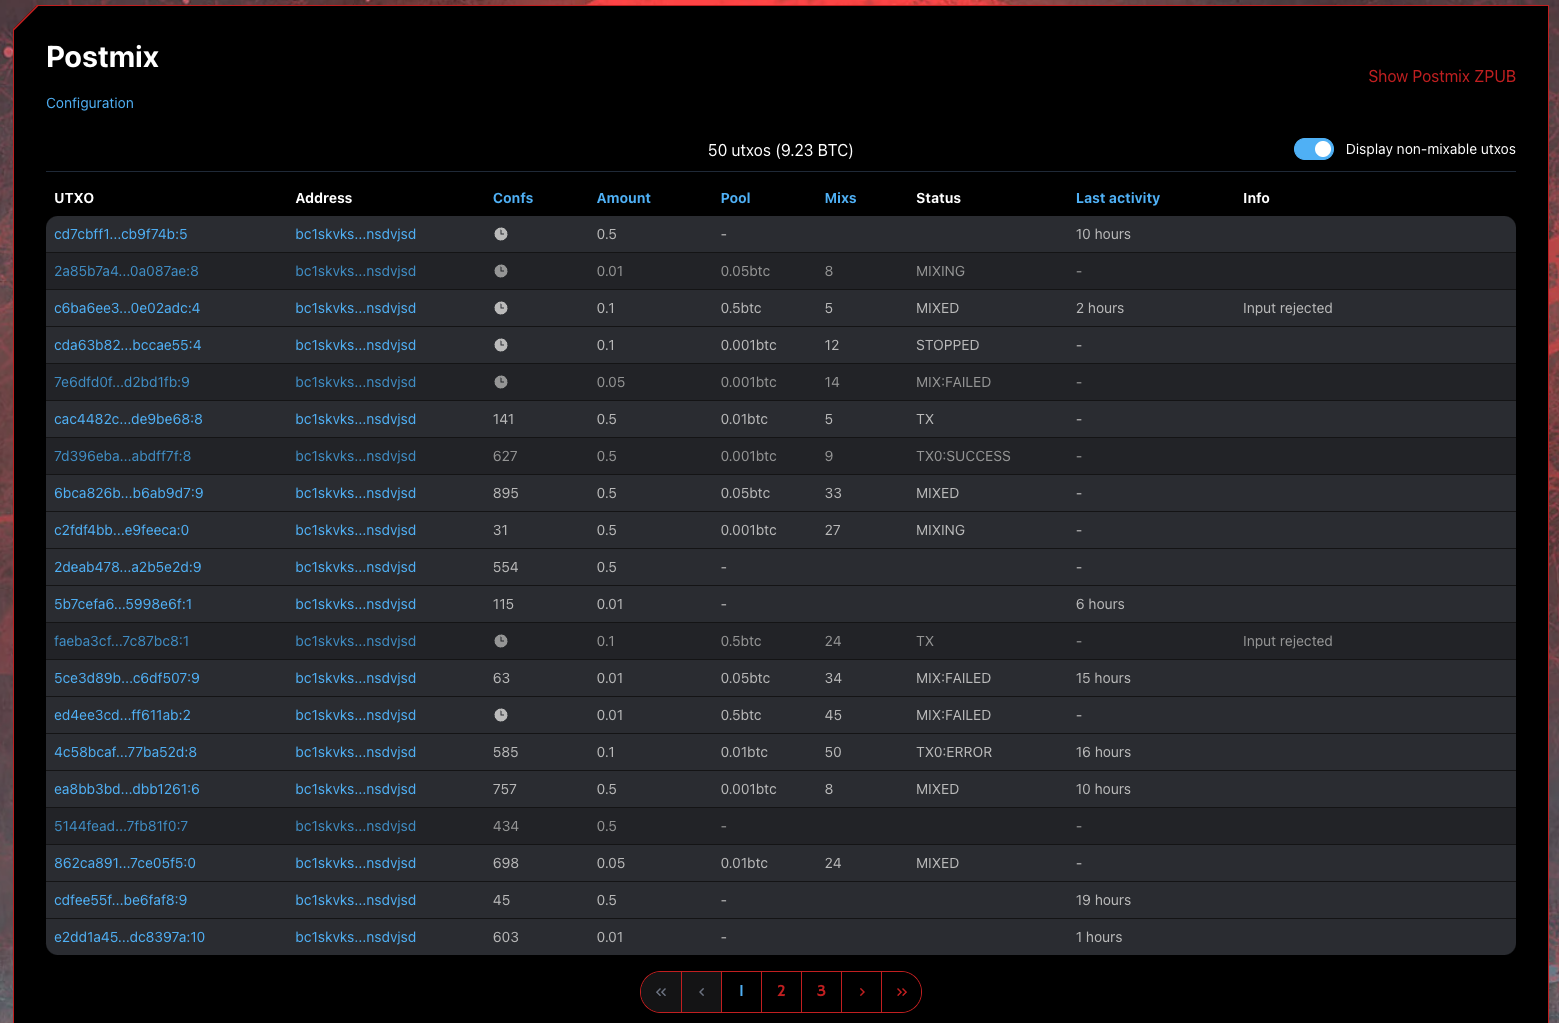Sort table by Amount column

point(624,198)
